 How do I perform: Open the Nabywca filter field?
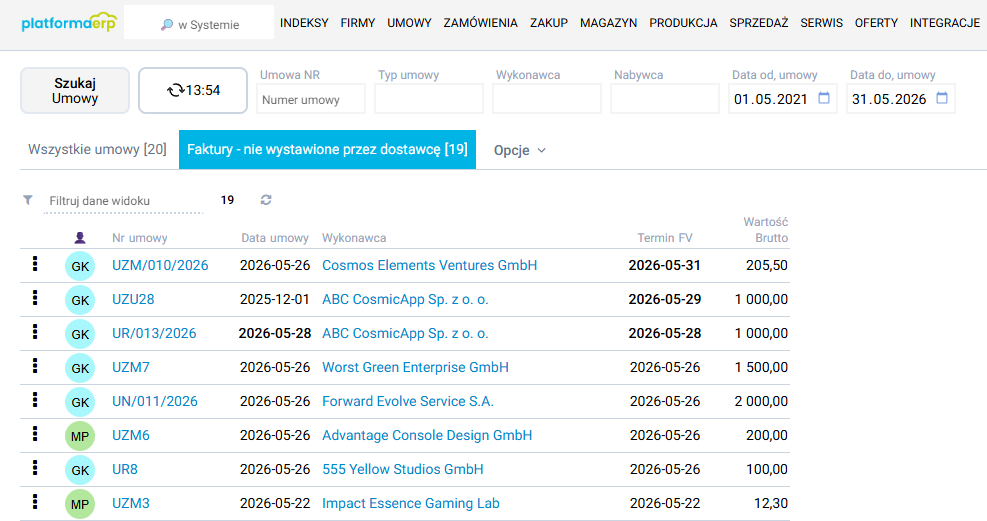(665, 99)
